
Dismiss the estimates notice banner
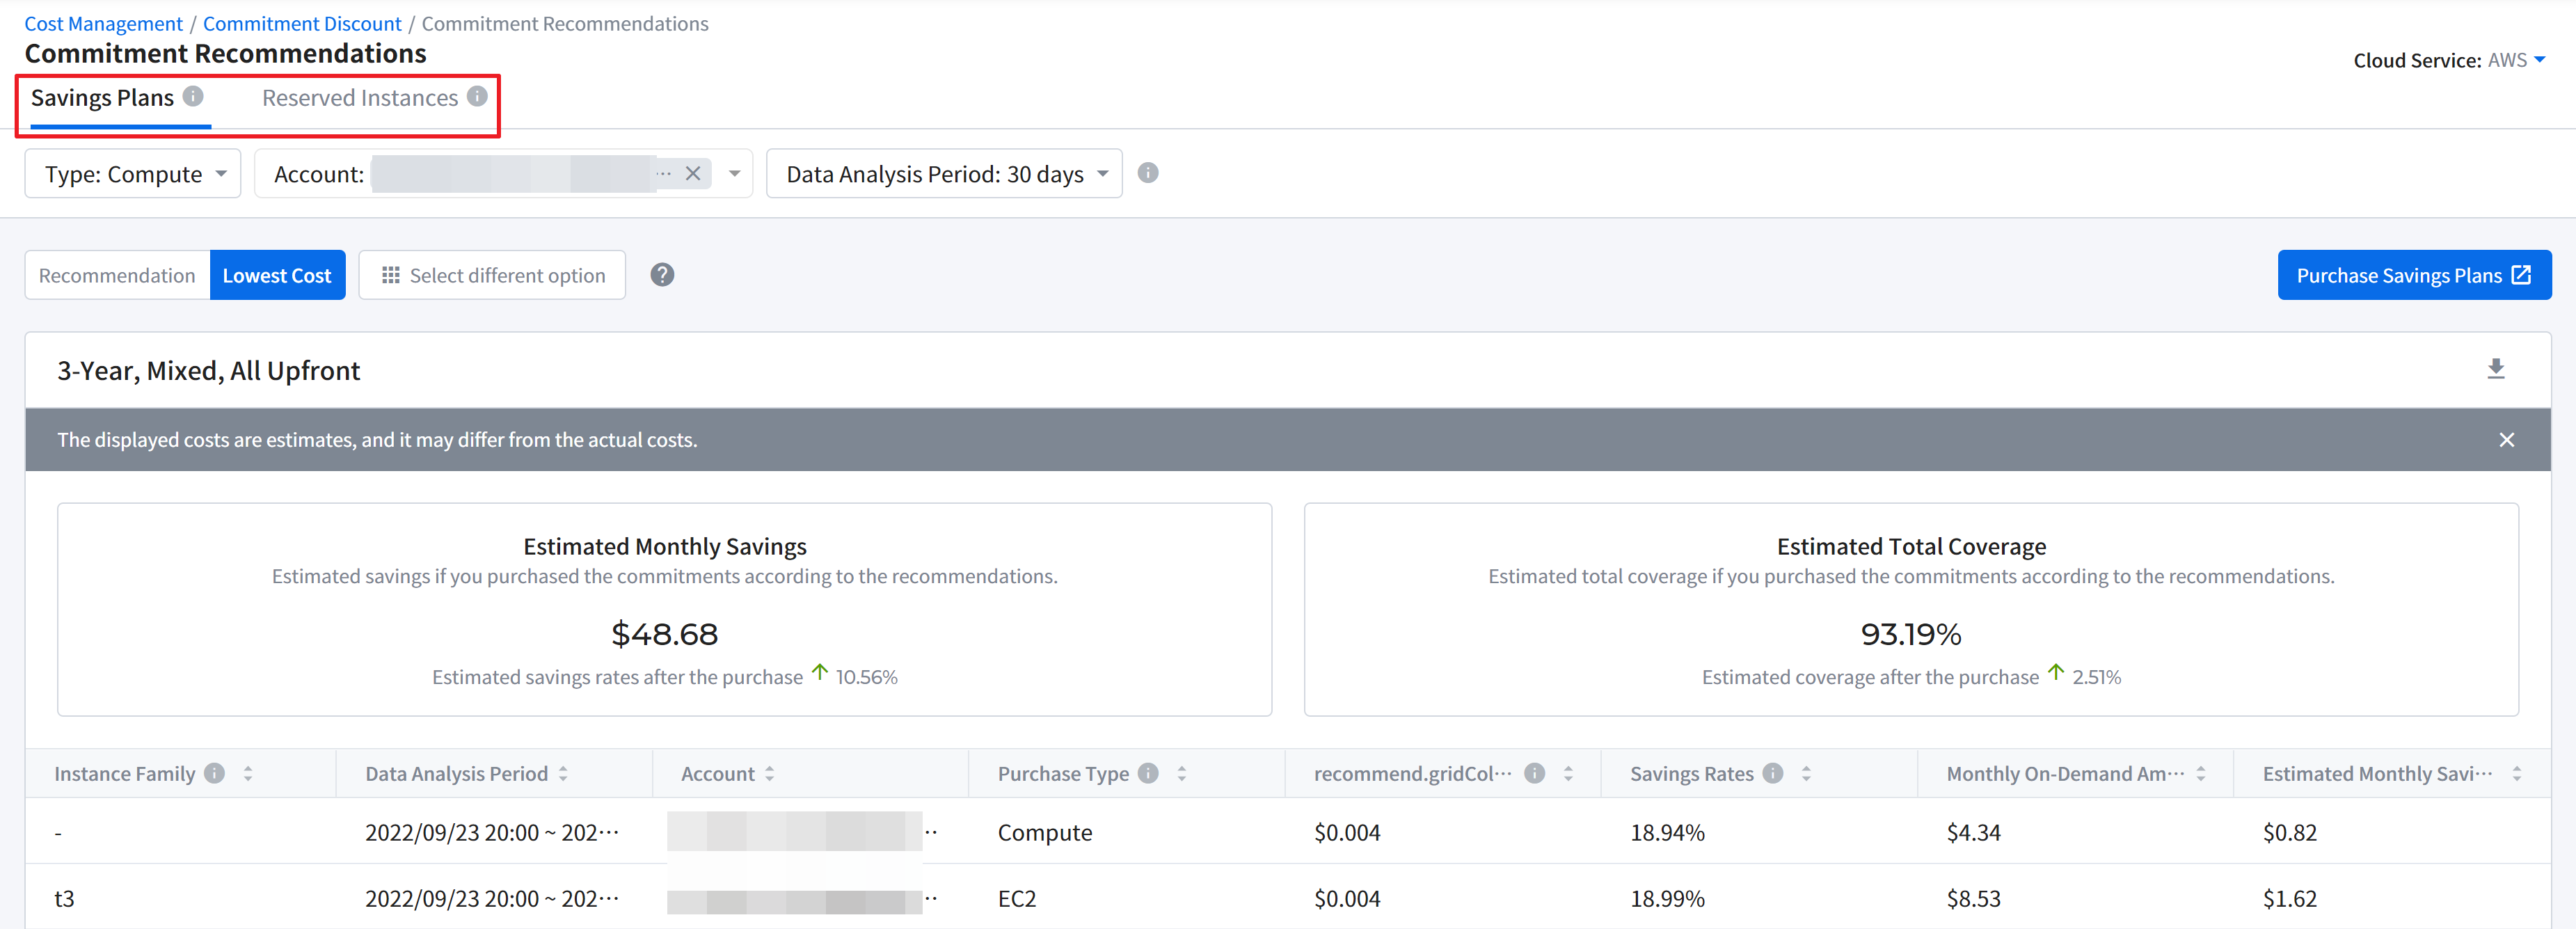pyautogui.click(x=2506, y=440)
